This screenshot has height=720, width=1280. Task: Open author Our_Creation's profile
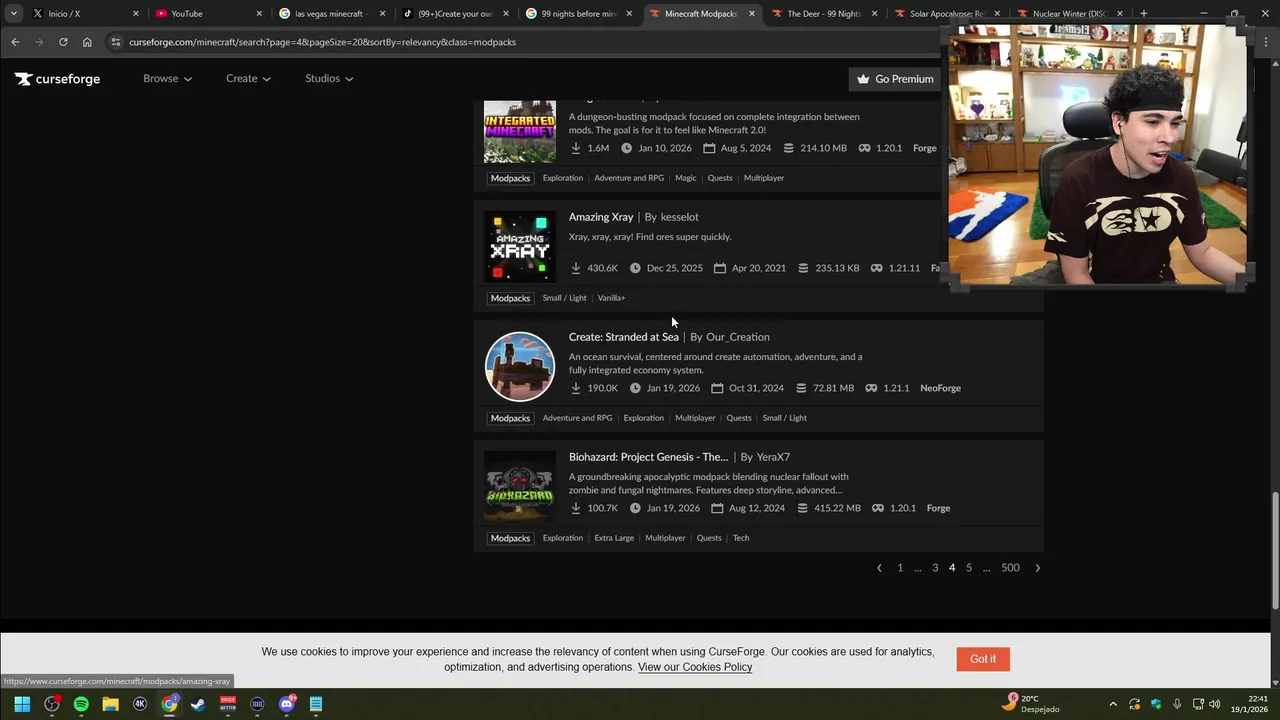[738, 337]
